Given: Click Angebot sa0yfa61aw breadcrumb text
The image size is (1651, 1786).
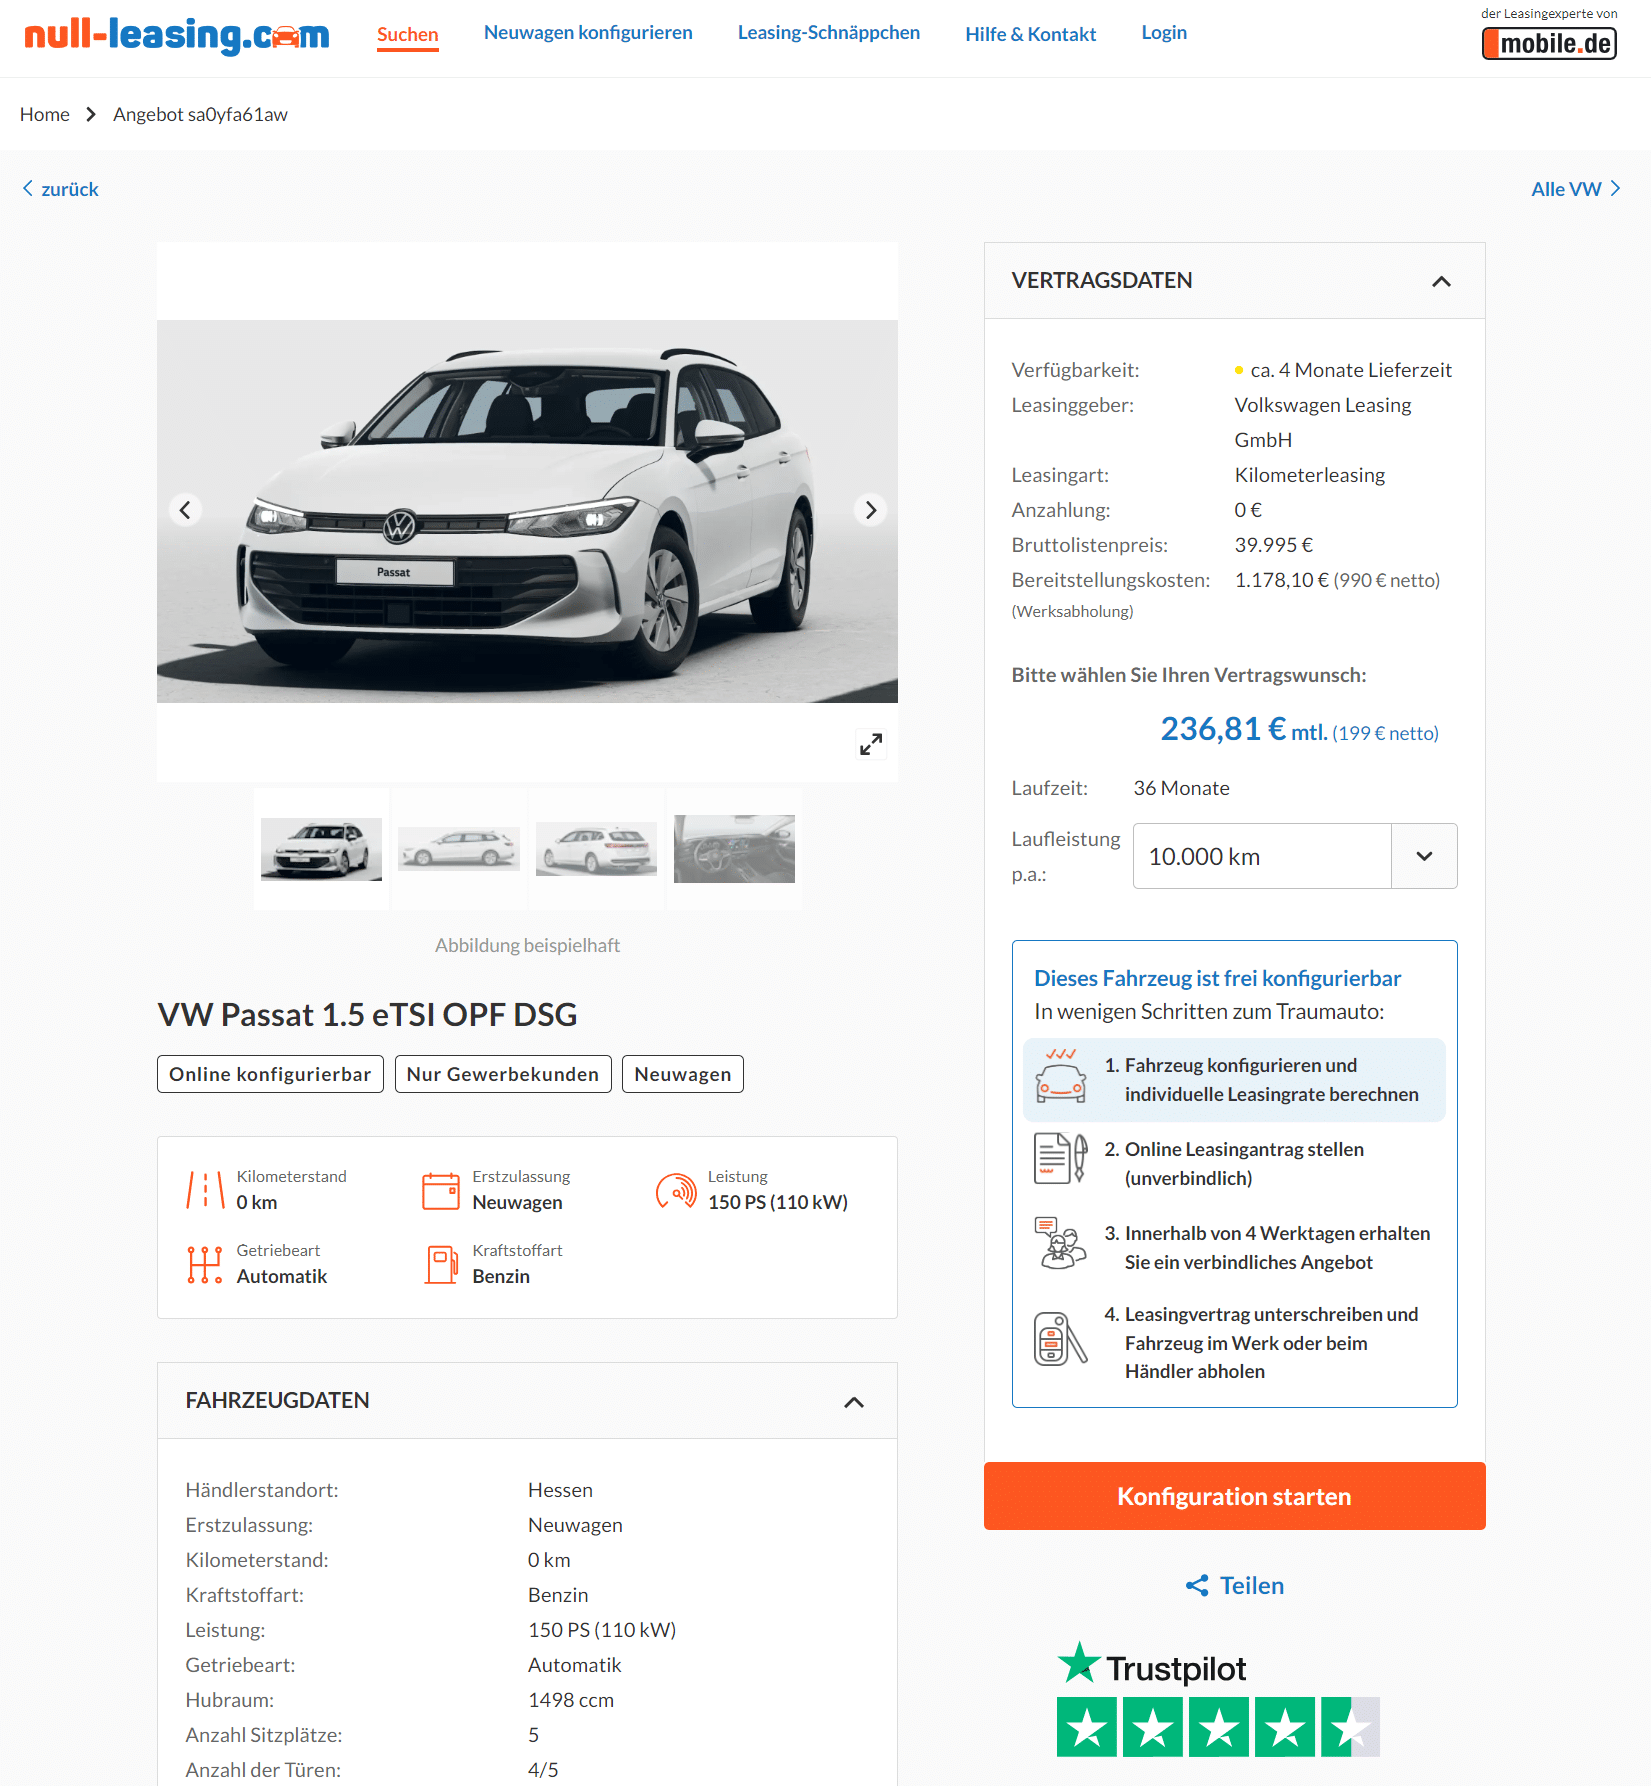Looking at the screenshot, I should click(200, 114).
